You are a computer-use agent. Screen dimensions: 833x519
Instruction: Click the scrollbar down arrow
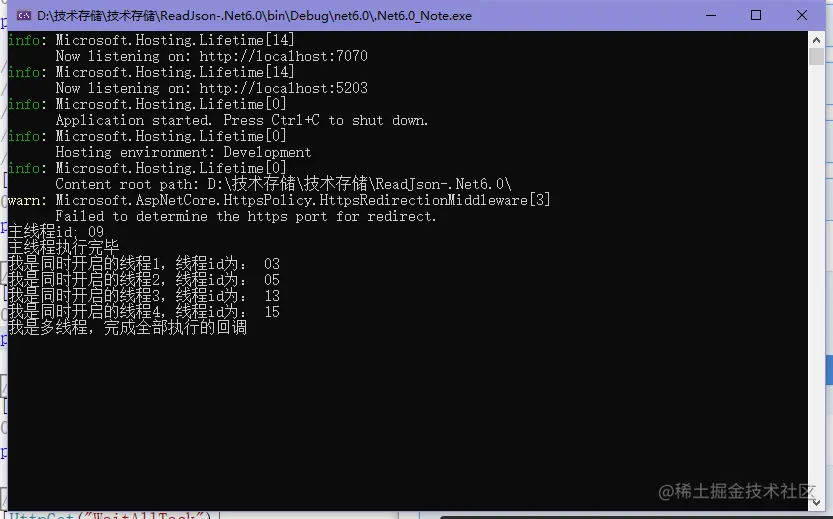(x=816, y=502)
